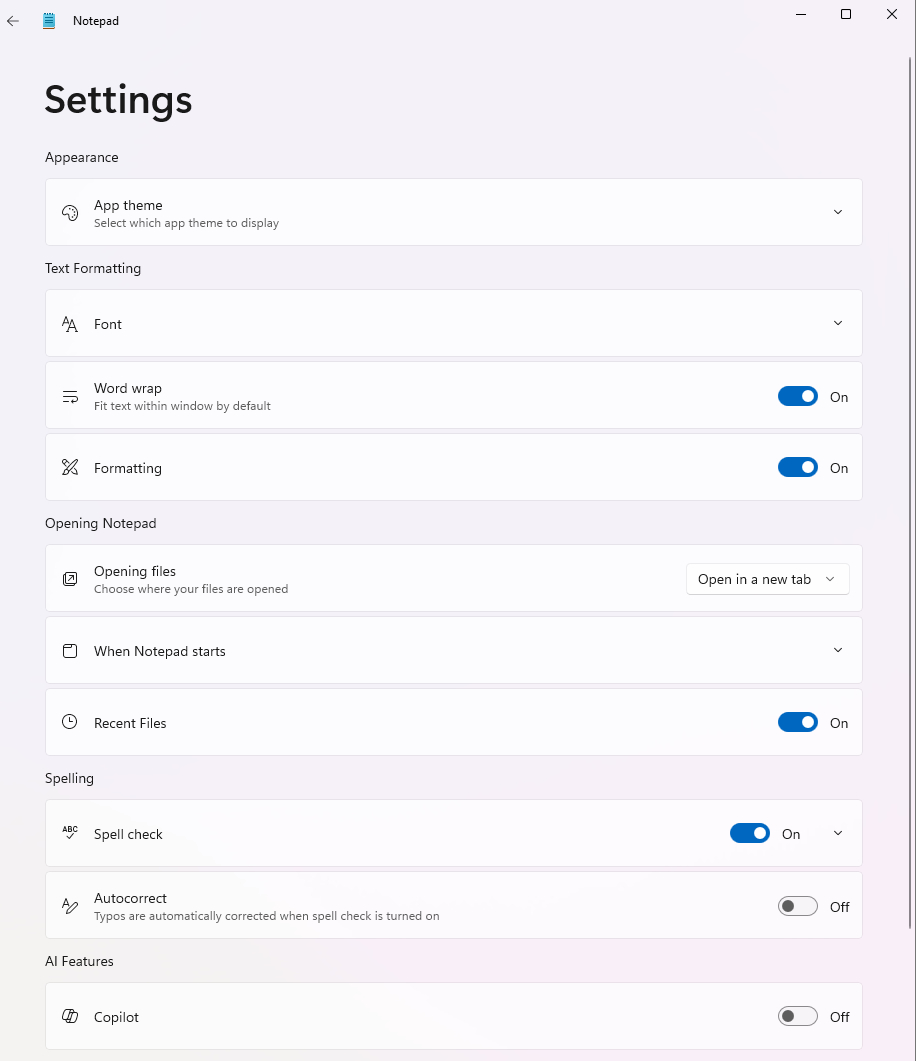Expand the App theme section
This screenshot has width=916, height=1061.
(838, 212)
